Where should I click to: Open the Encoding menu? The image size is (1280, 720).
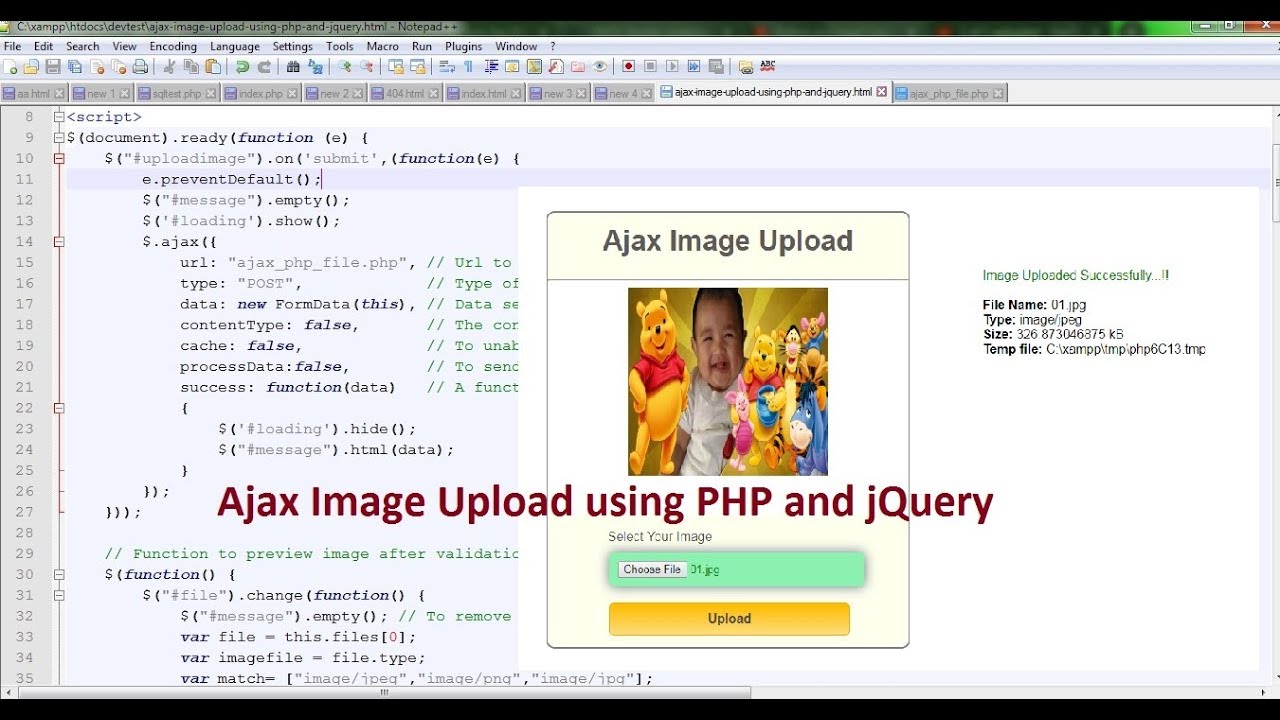173,46
